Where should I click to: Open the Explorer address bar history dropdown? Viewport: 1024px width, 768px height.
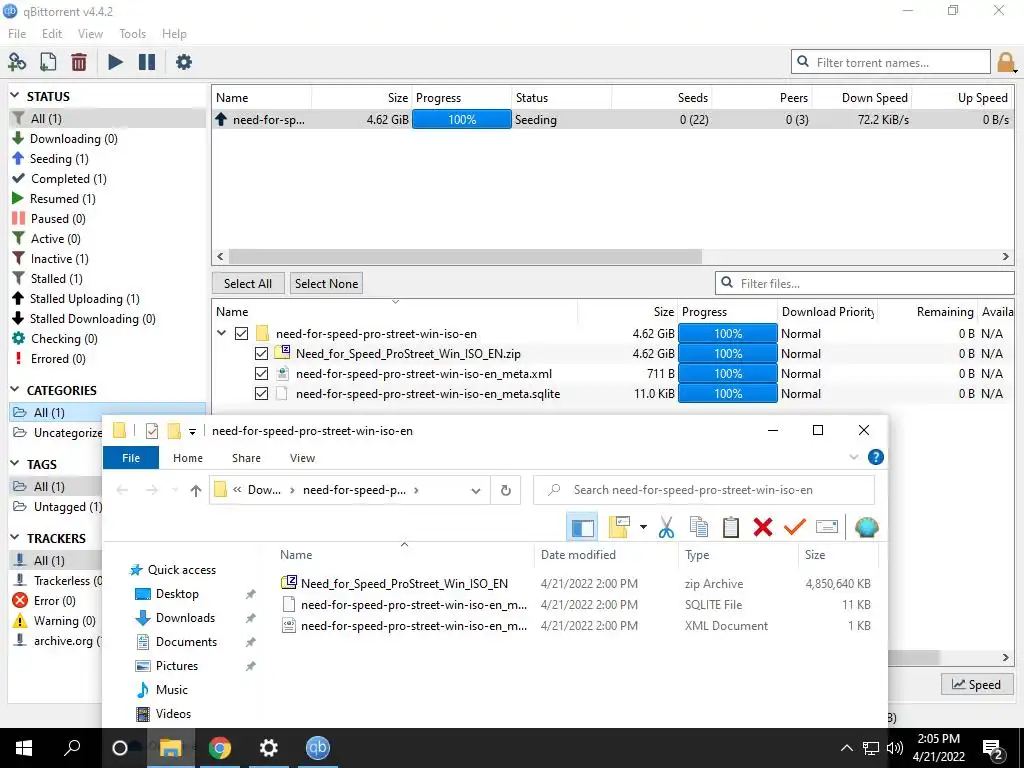(475, 490)
